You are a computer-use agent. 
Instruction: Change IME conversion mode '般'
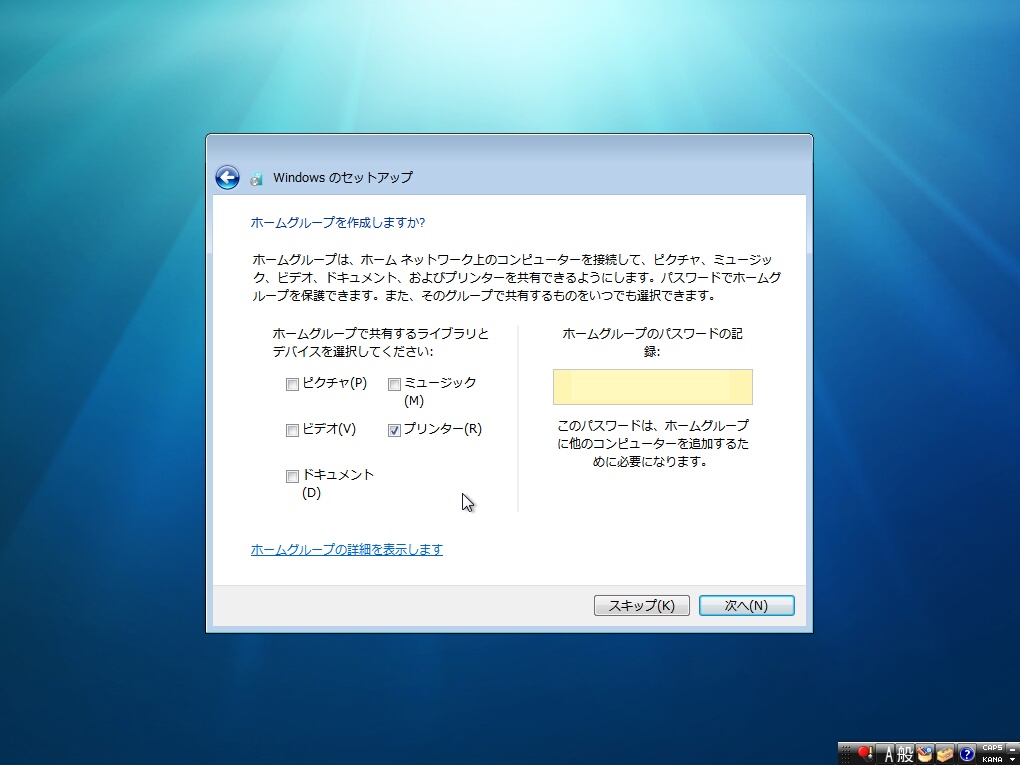point(905,755)
